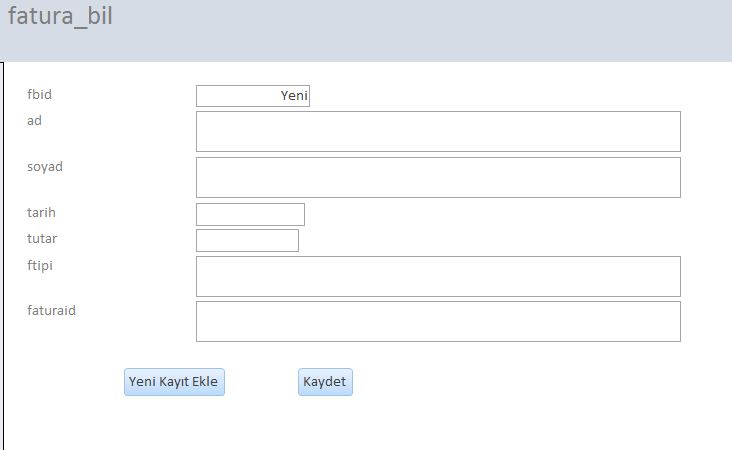Viewport: 732px width, 450px height.
Task: Click the 'tutar' label text
Action: pyautogui.click(x=42, y=238)
